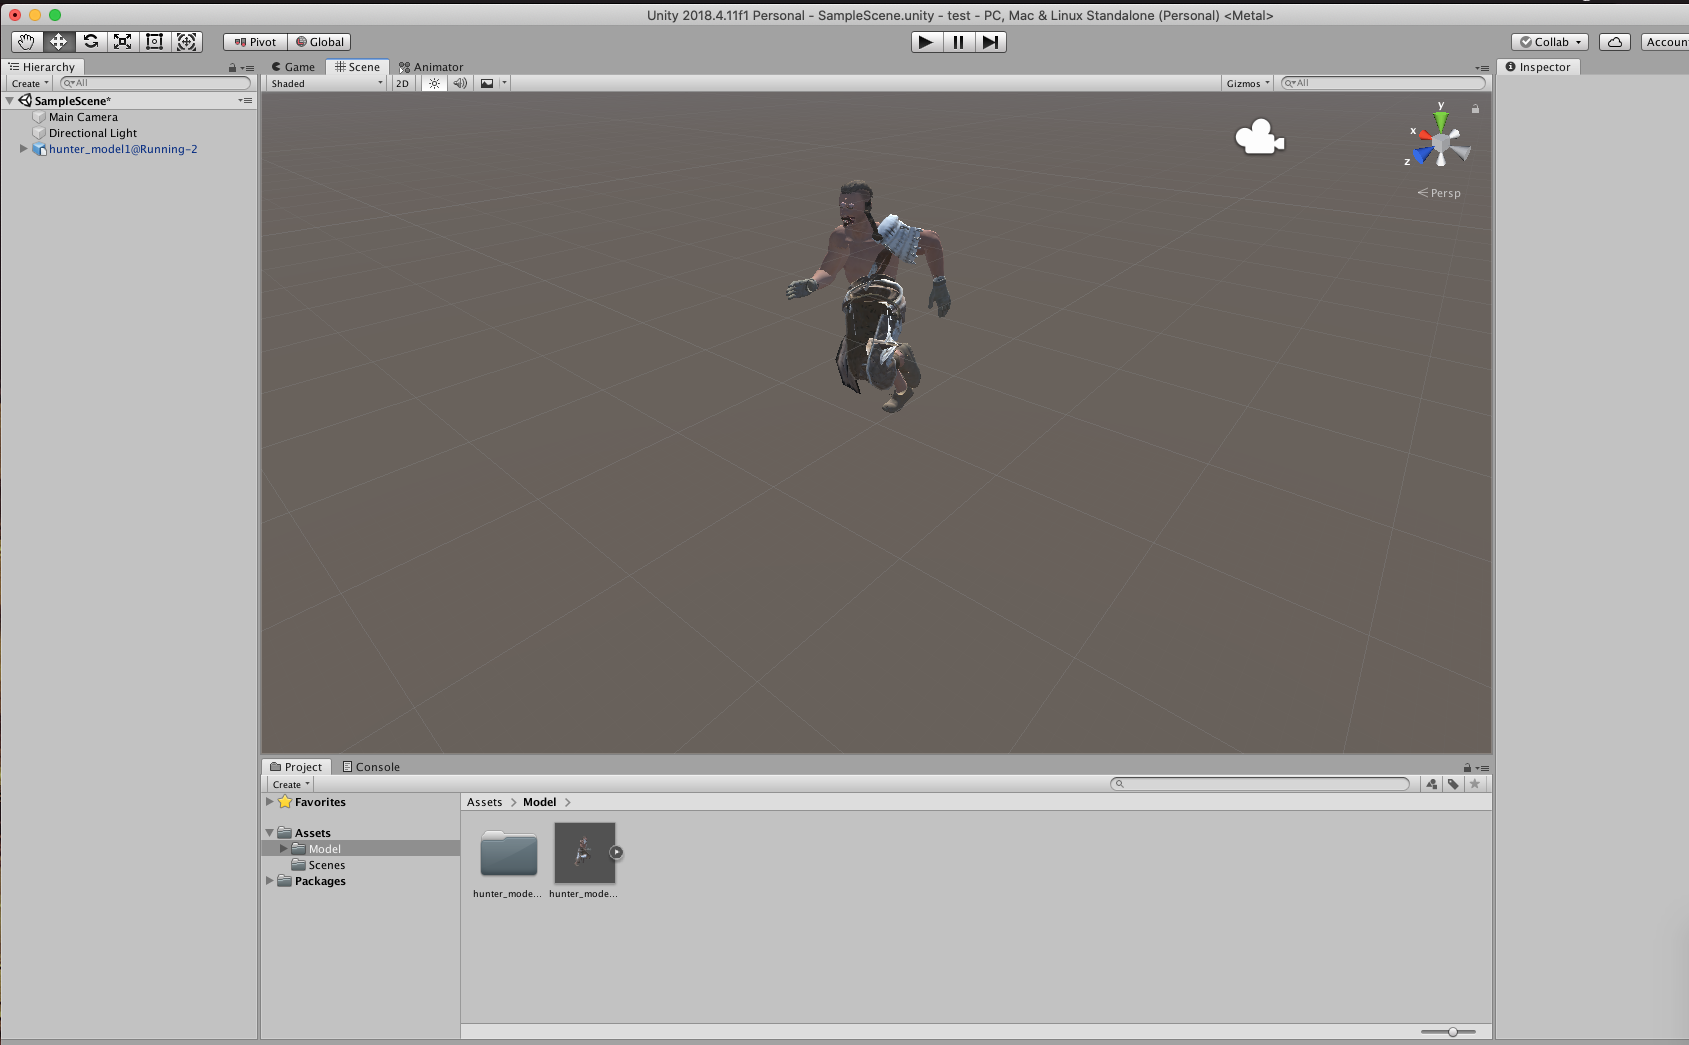The width and height of the screenshot is (1689, 1045).
Task: Open SampleScene context options menu
Action: point(245,100)
